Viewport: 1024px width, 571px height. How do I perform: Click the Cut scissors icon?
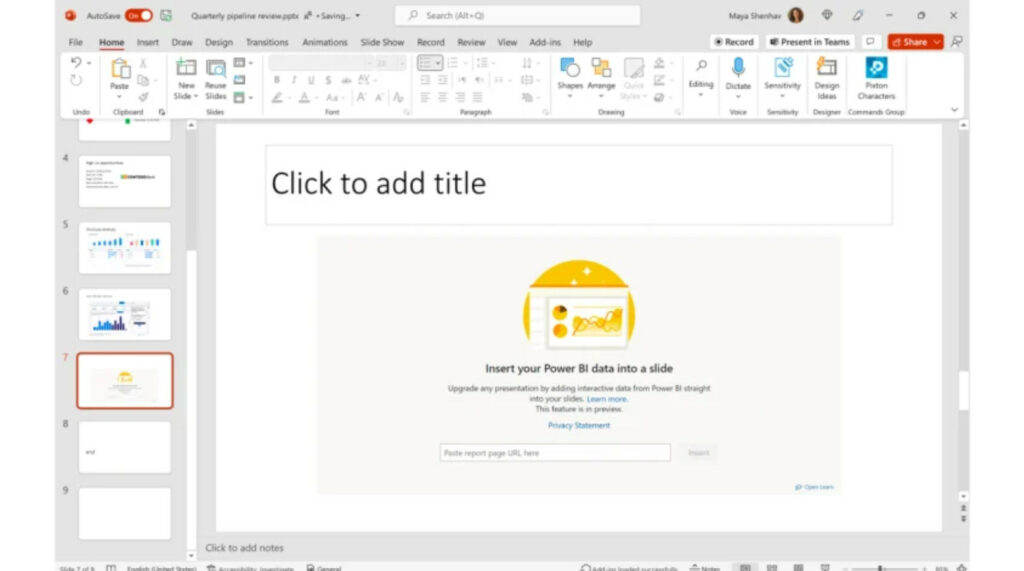point(143,63)
